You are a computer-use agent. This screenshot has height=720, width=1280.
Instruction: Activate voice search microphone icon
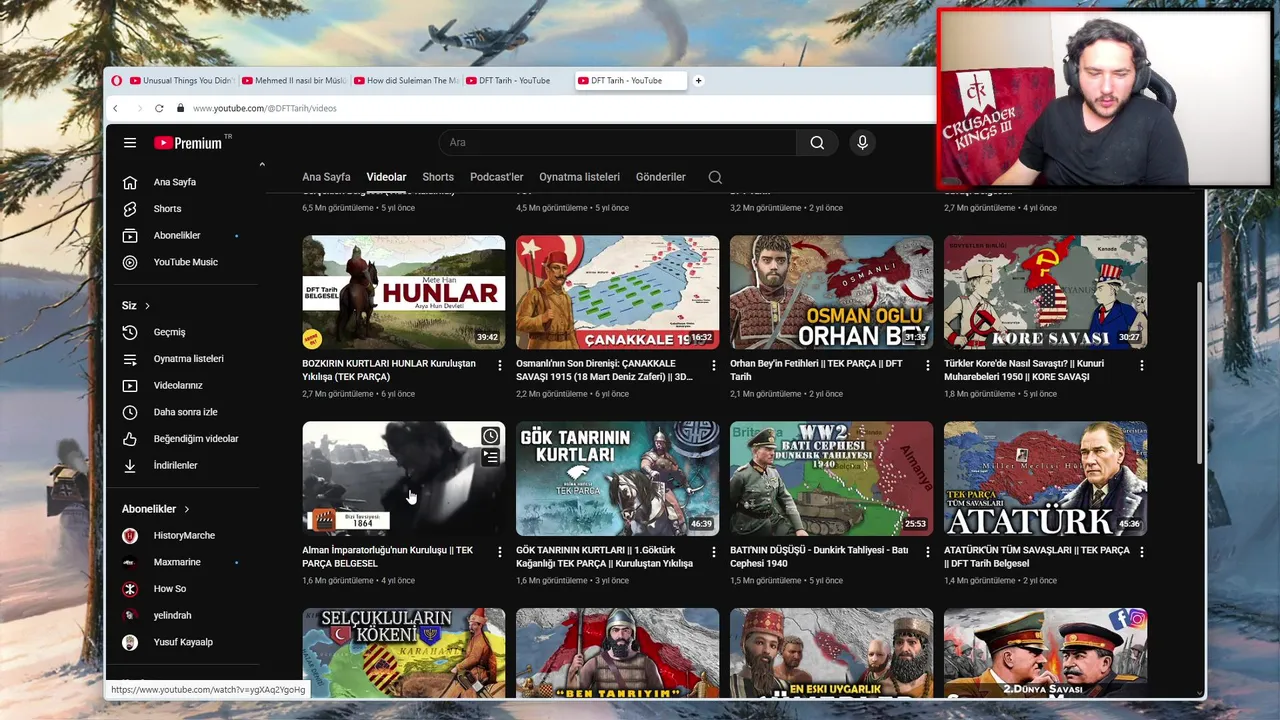pos(863,143)
